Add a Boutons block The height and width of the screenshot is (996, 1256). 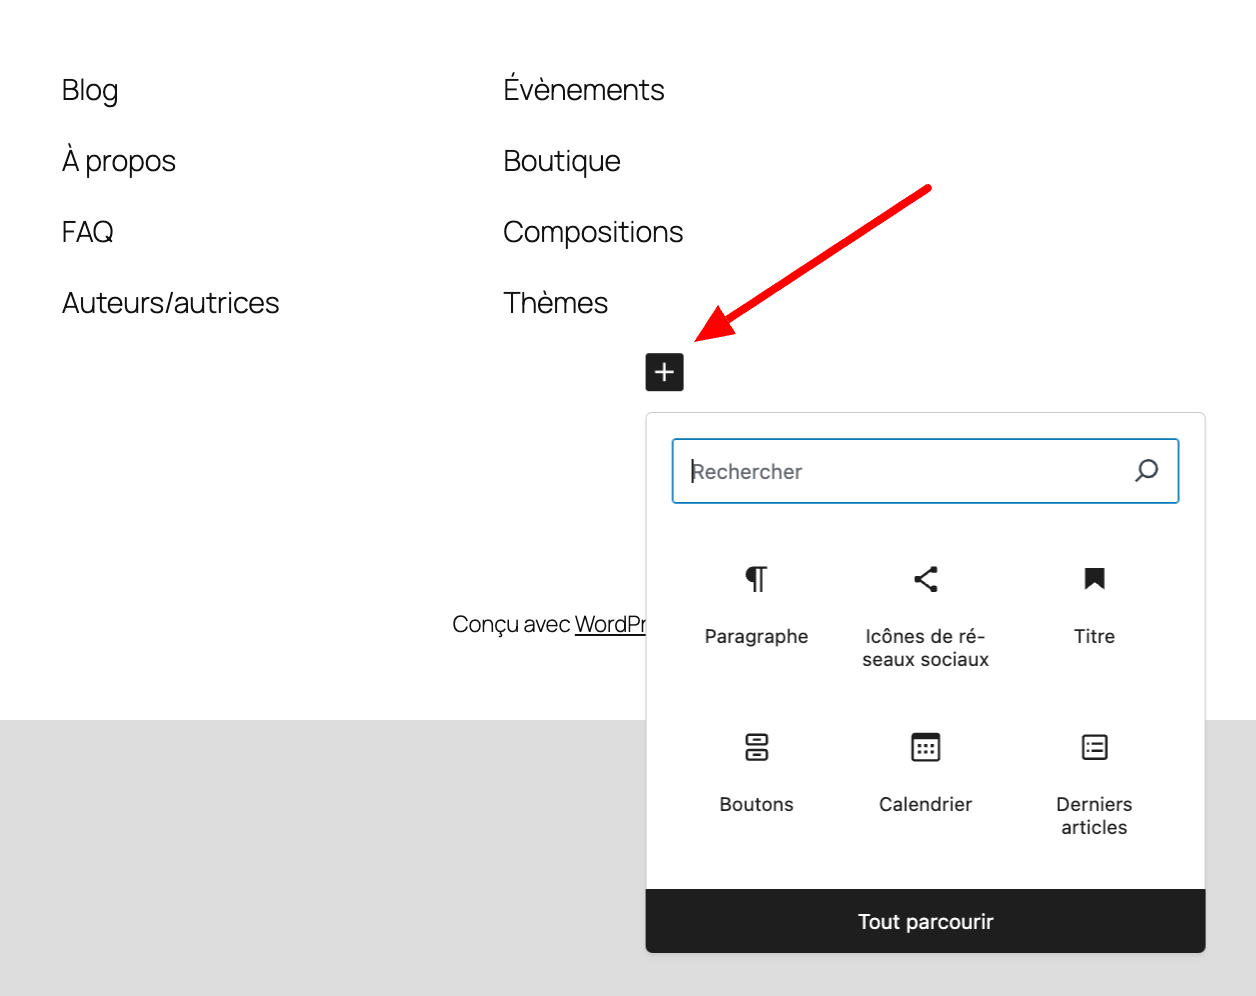click(756, 770)
